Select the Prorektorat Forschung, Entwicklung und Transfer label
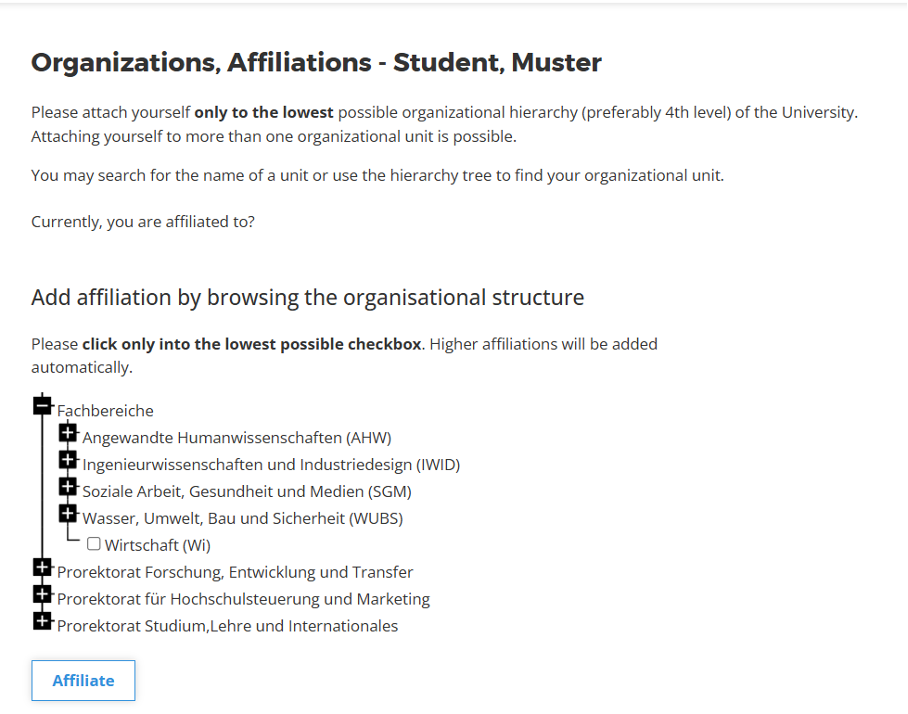Viewport: 908px width, 714px height. pyautogui.click(x=235, y=573)
